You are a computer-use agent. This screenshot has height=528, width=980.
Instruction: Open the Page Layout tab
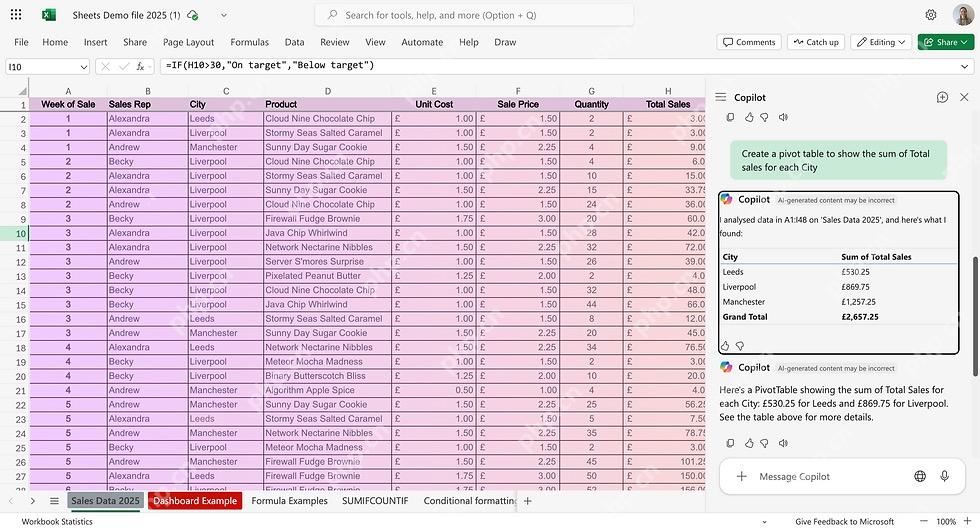click(188, 42)
